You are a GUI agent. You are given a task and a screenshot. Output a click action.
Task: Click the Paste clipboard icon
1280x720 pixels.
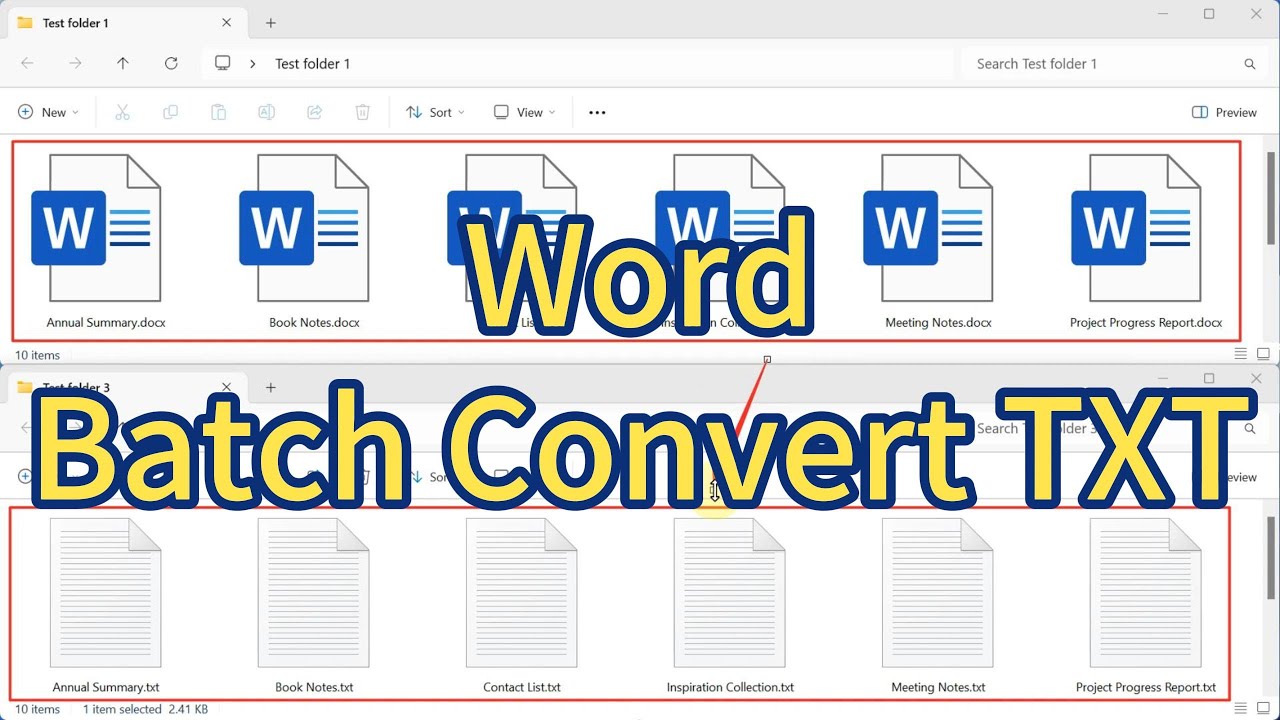coord(218,112)
